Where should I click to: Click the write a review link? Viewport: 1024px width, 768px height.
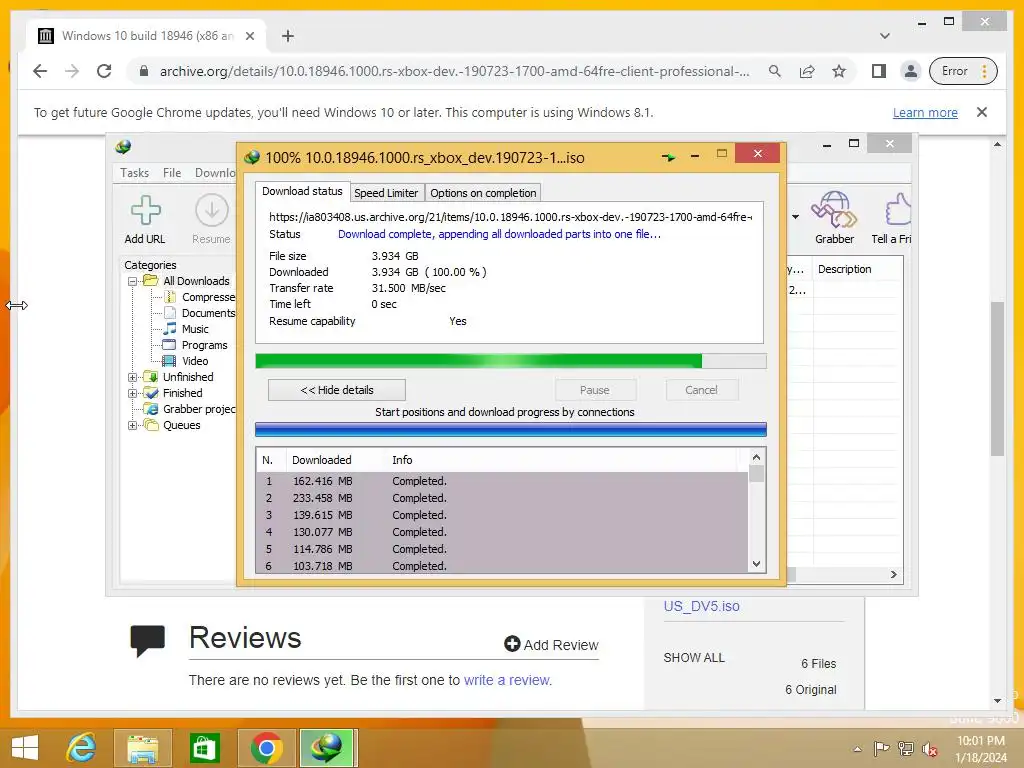click(x=507, y=680)
